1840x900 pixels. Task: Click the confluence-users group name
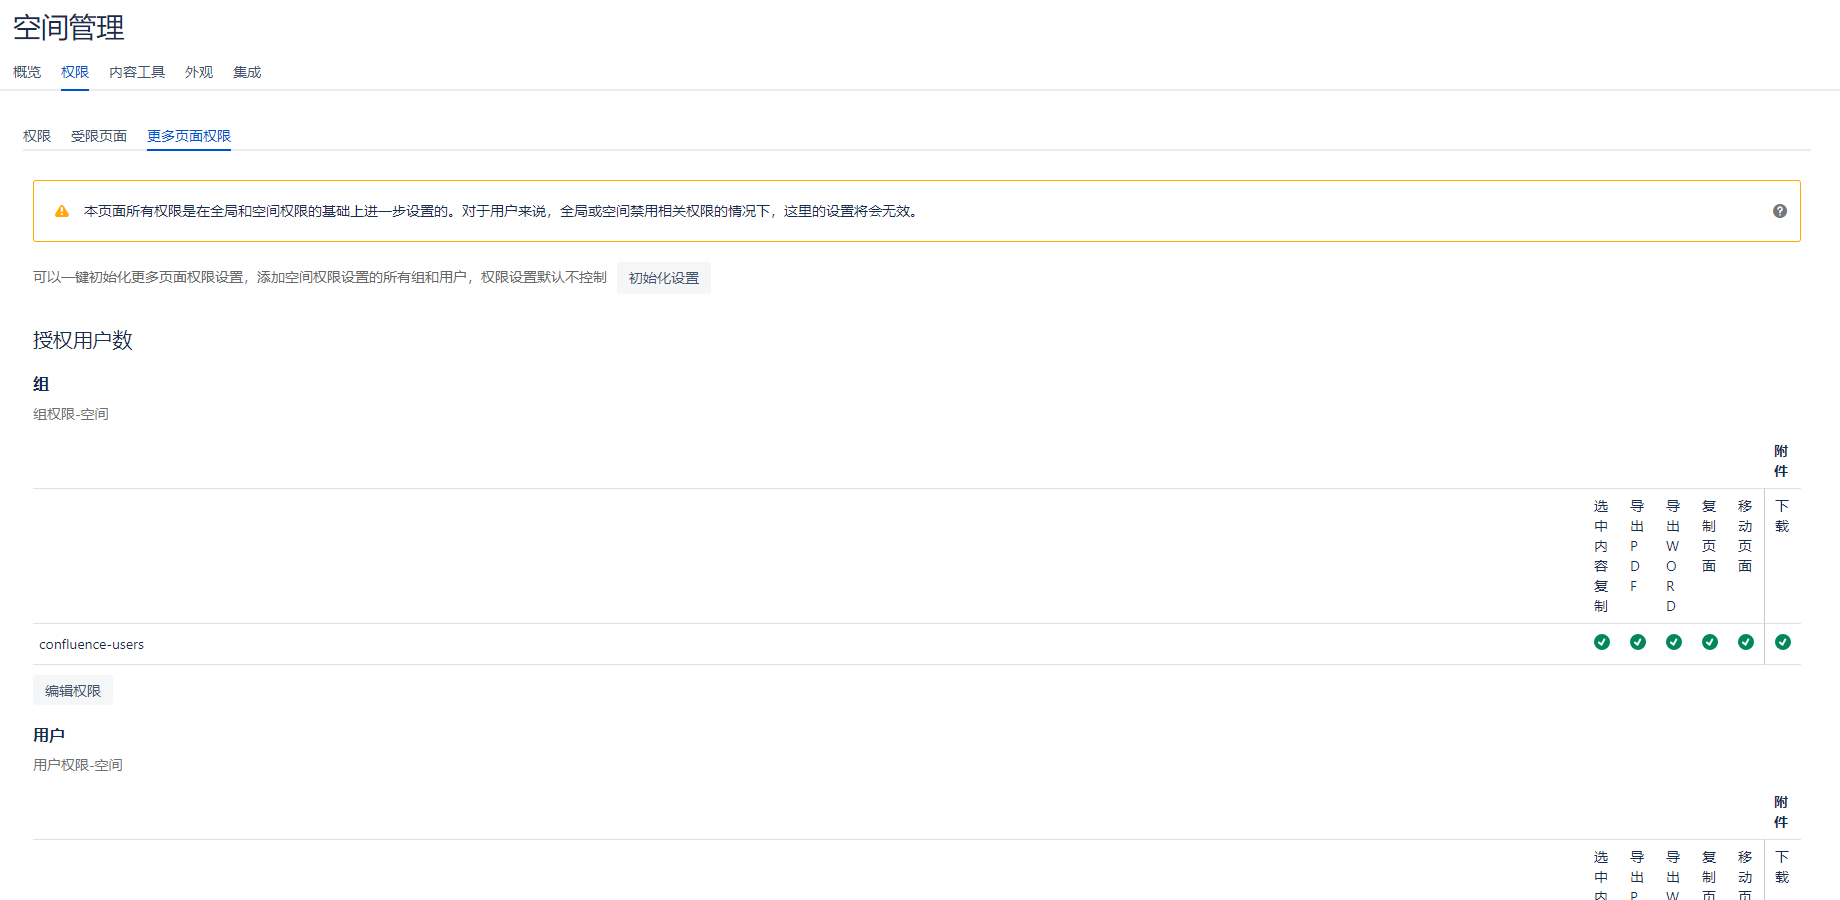point(92,645)
